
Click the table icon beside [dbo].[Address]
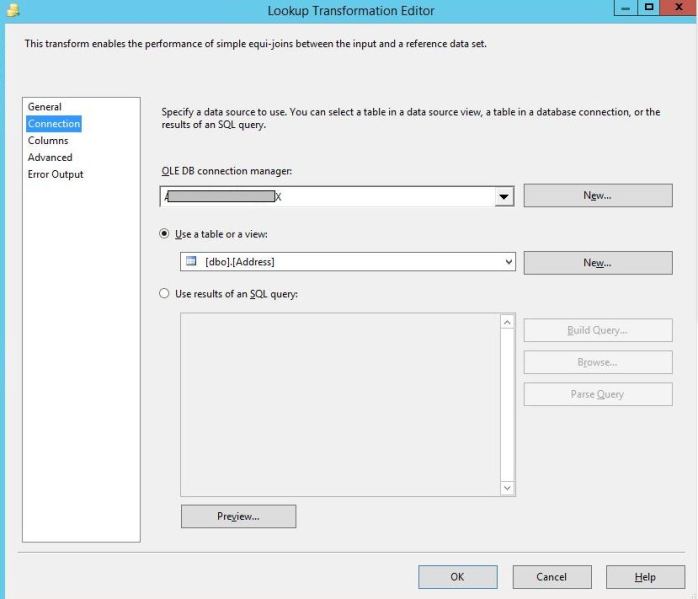[x=191, y=261]
